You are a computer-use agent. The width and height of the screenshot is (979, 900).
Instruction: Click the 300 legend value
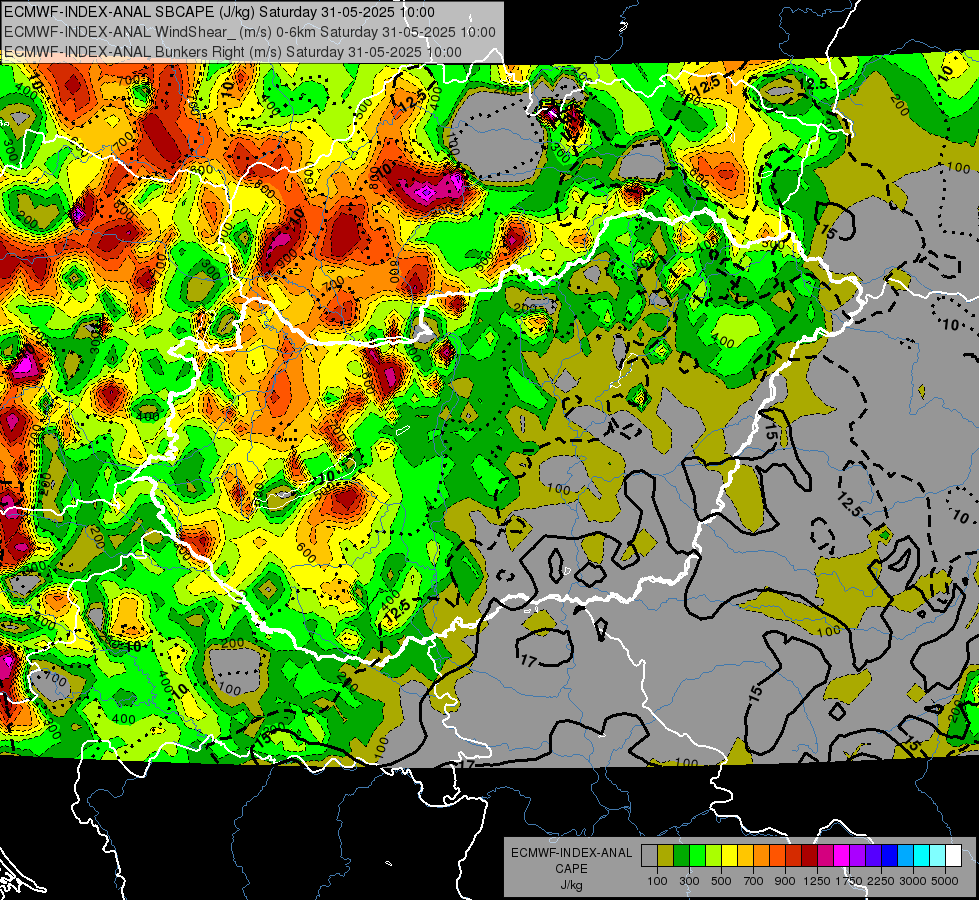[689, 881]
